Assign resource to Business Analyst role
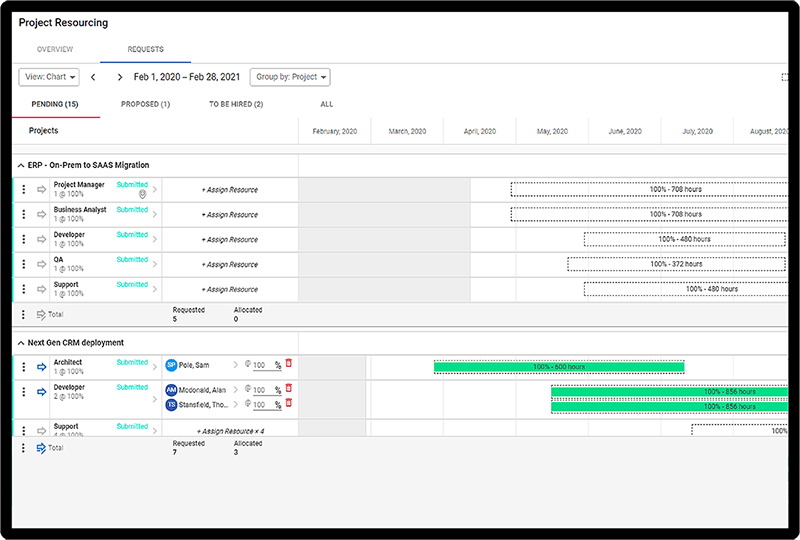800x540 pixels. [x=230, y=215]
